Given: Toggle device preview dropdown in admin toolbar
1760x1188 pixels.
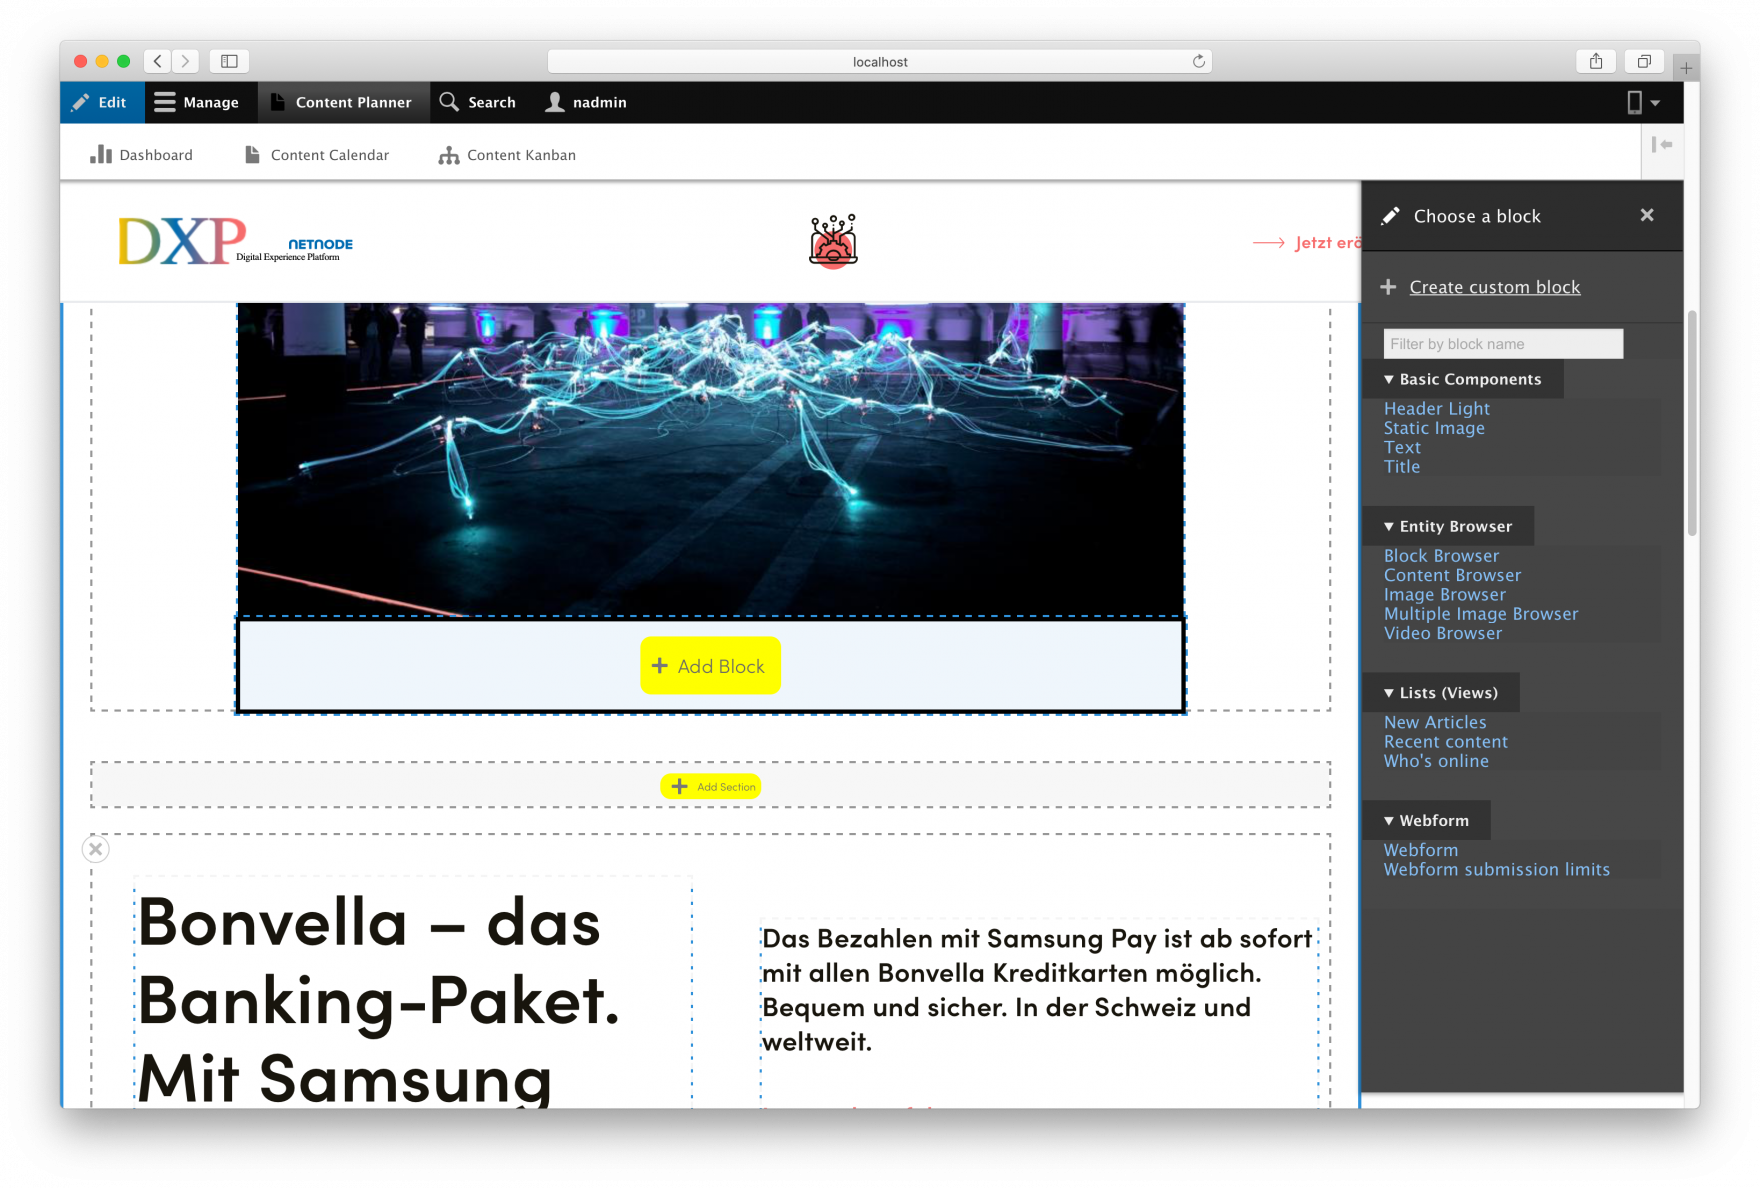Looking at the screenshot, I should pos(1643,102).
